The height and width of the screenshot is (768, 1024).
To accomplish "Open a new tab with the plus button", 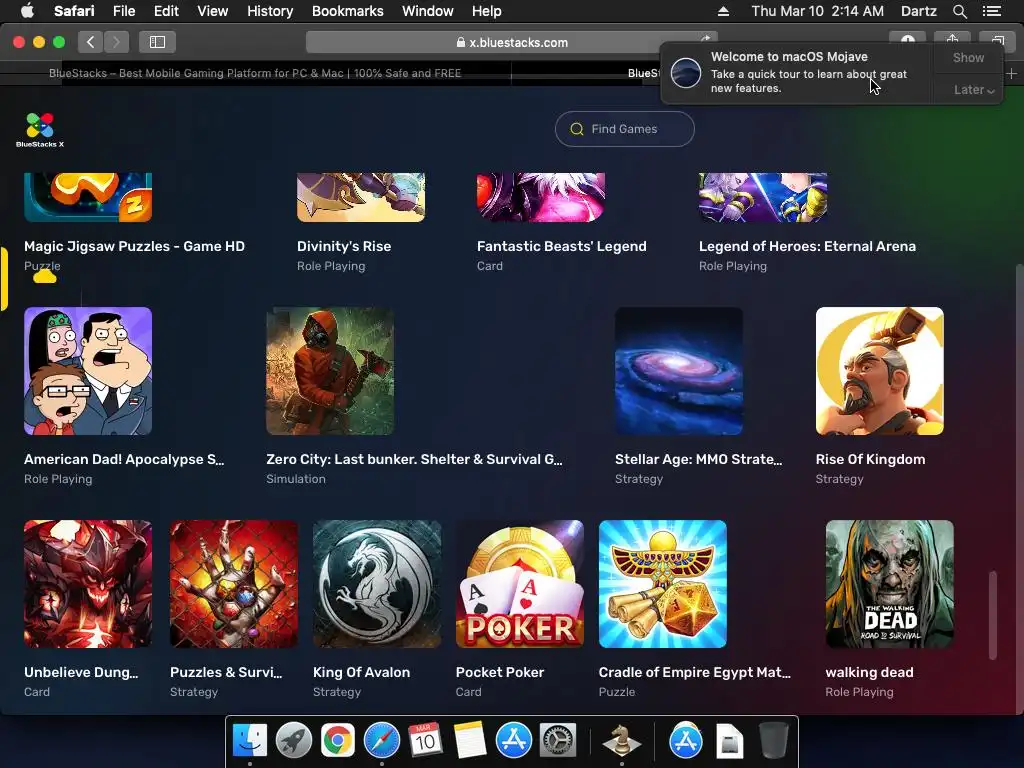I will point(1012,74).
